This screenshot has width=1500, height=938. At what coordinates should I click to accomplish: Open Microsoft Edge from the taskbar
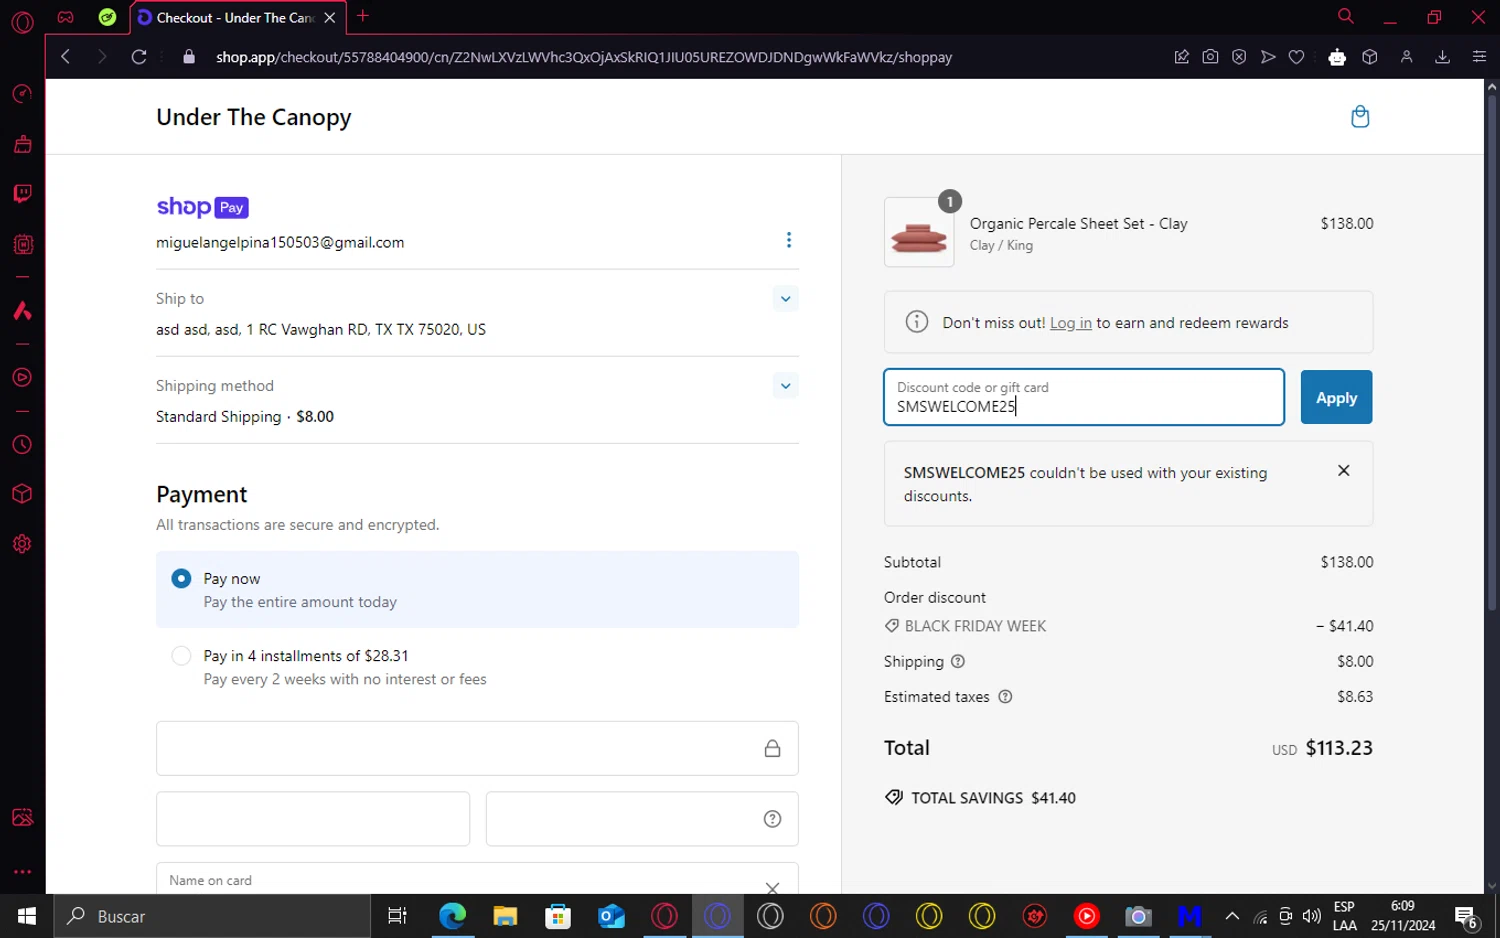point(452,916)
